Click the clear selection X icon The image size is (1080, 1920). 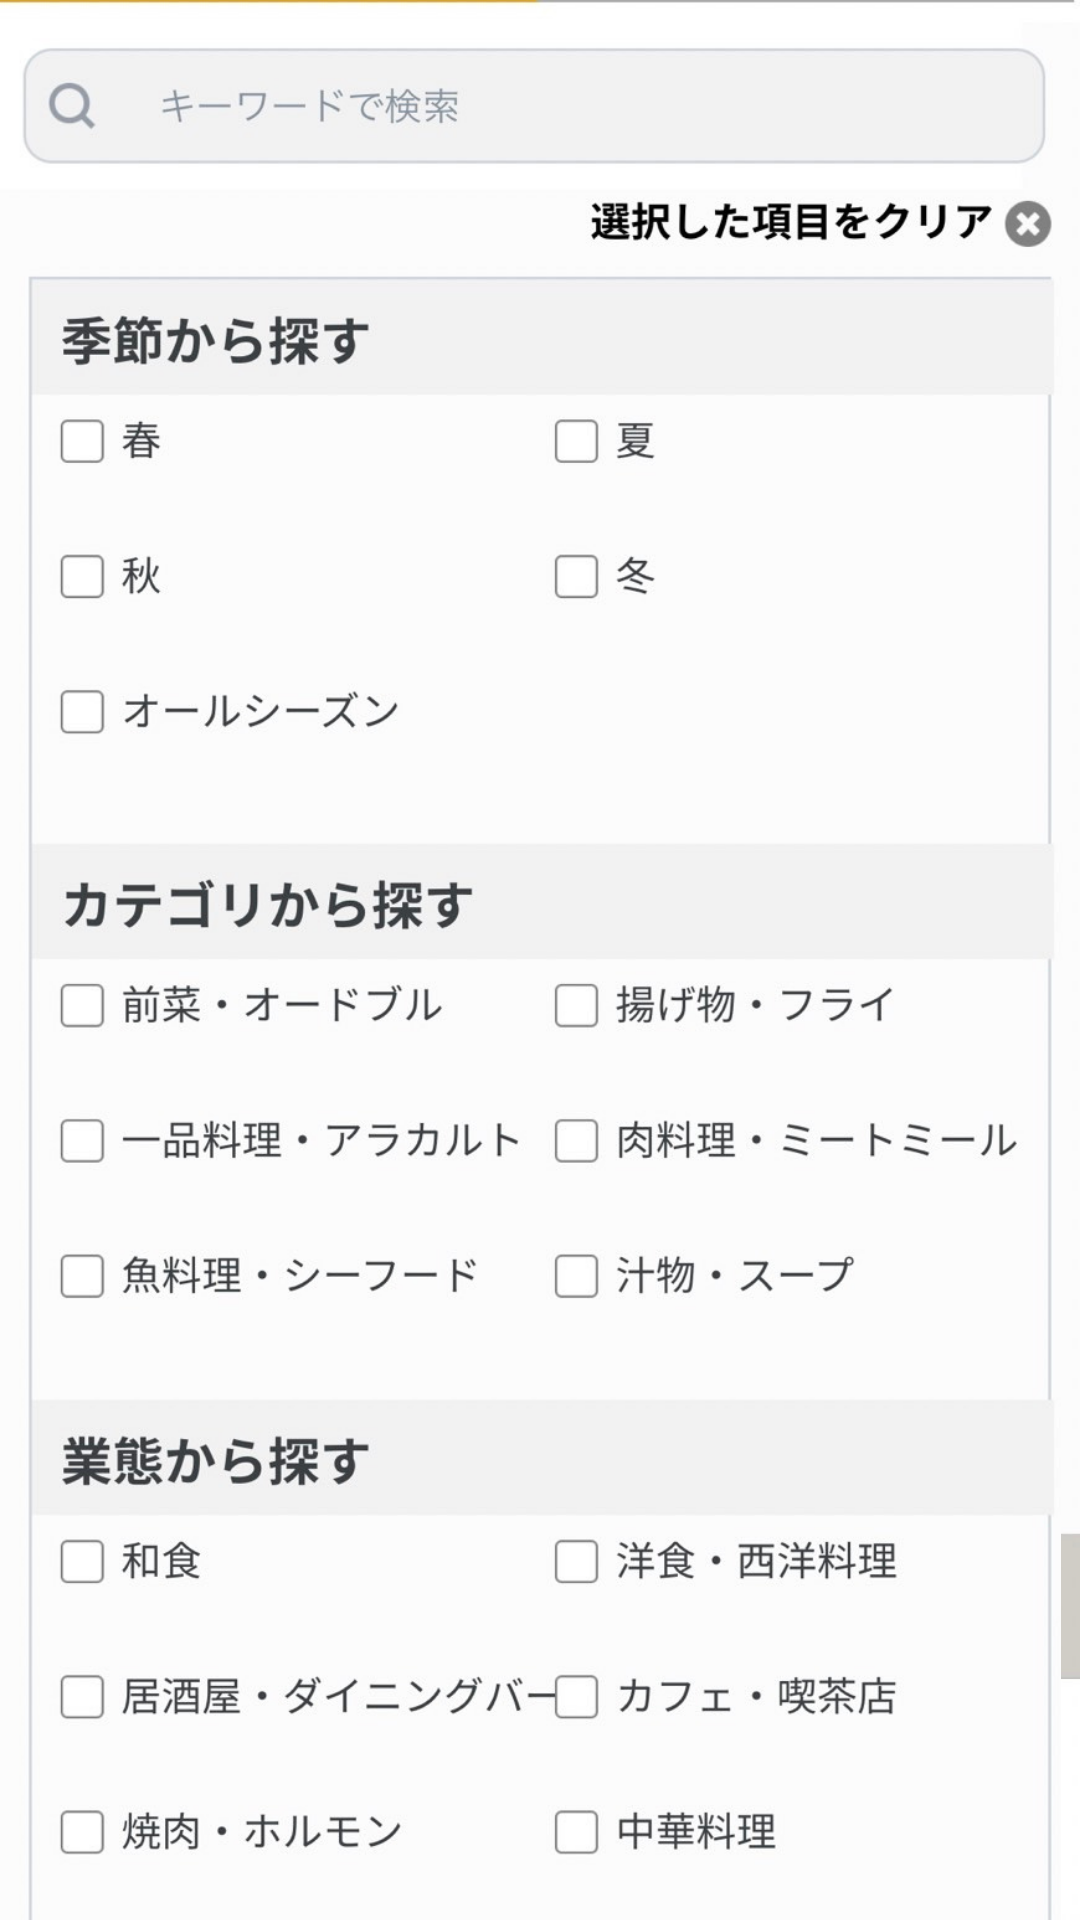click(1028, 223)
